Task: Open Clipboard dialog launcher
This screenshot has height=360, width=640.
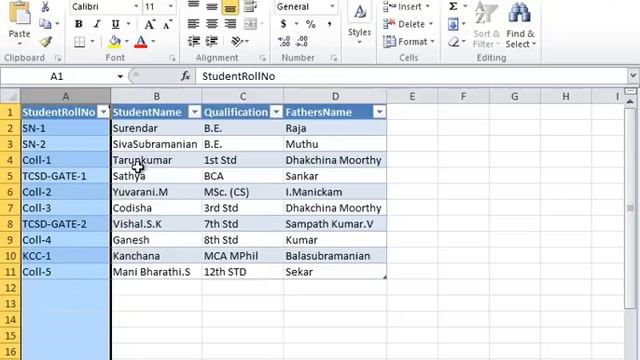Action: coord(58,59)
